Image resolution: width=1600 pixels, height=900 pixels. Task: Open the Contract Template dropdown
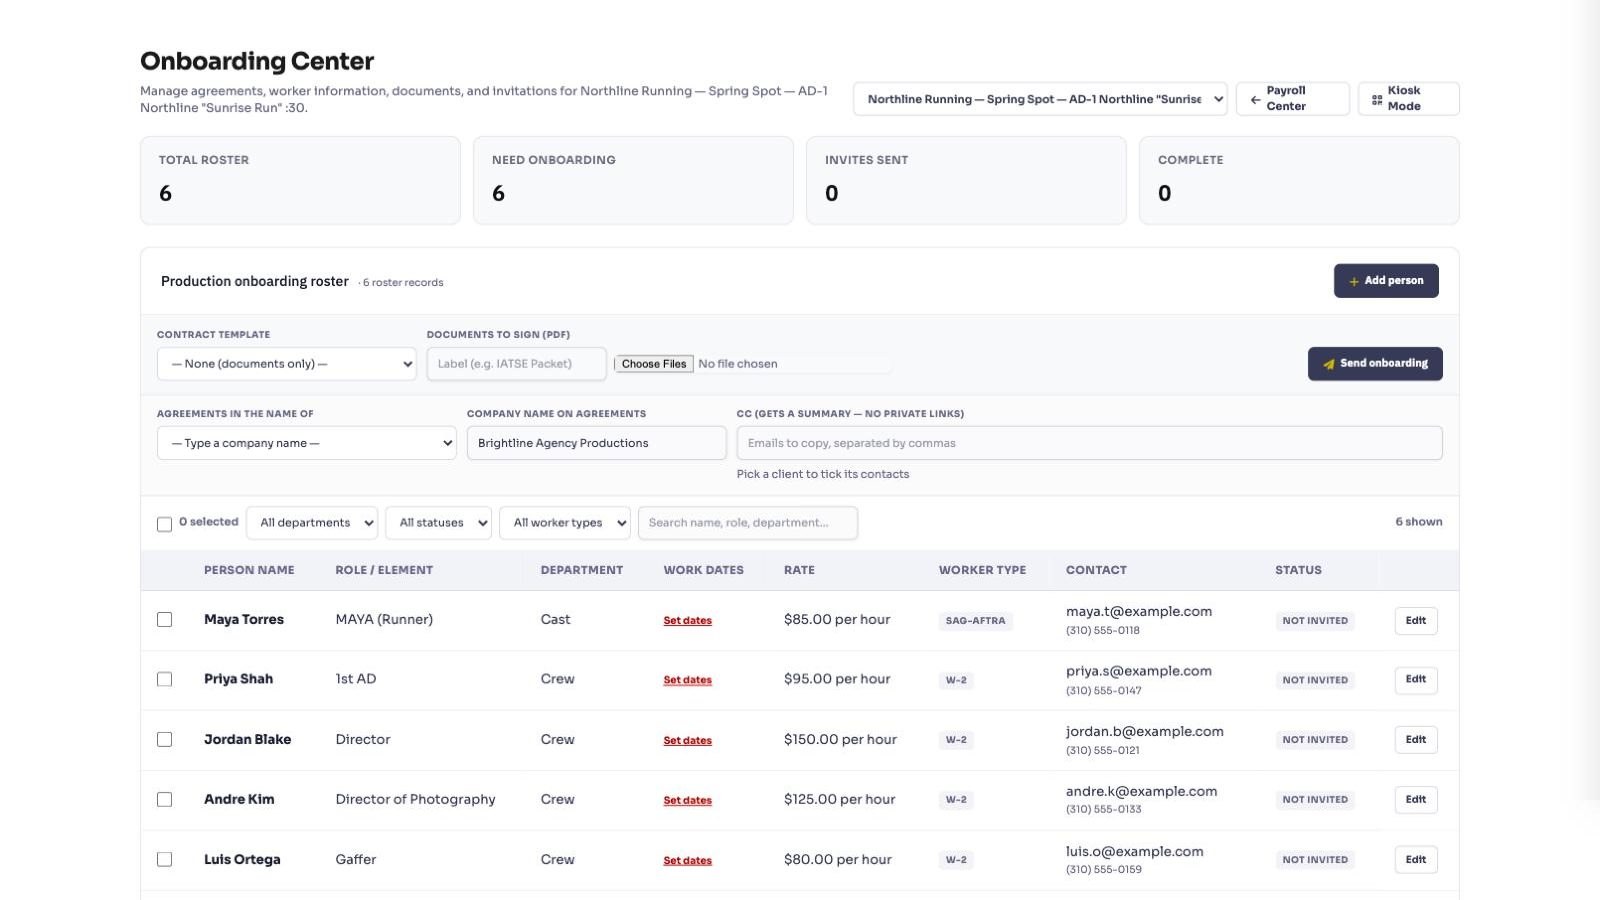[x=287, y=364]
